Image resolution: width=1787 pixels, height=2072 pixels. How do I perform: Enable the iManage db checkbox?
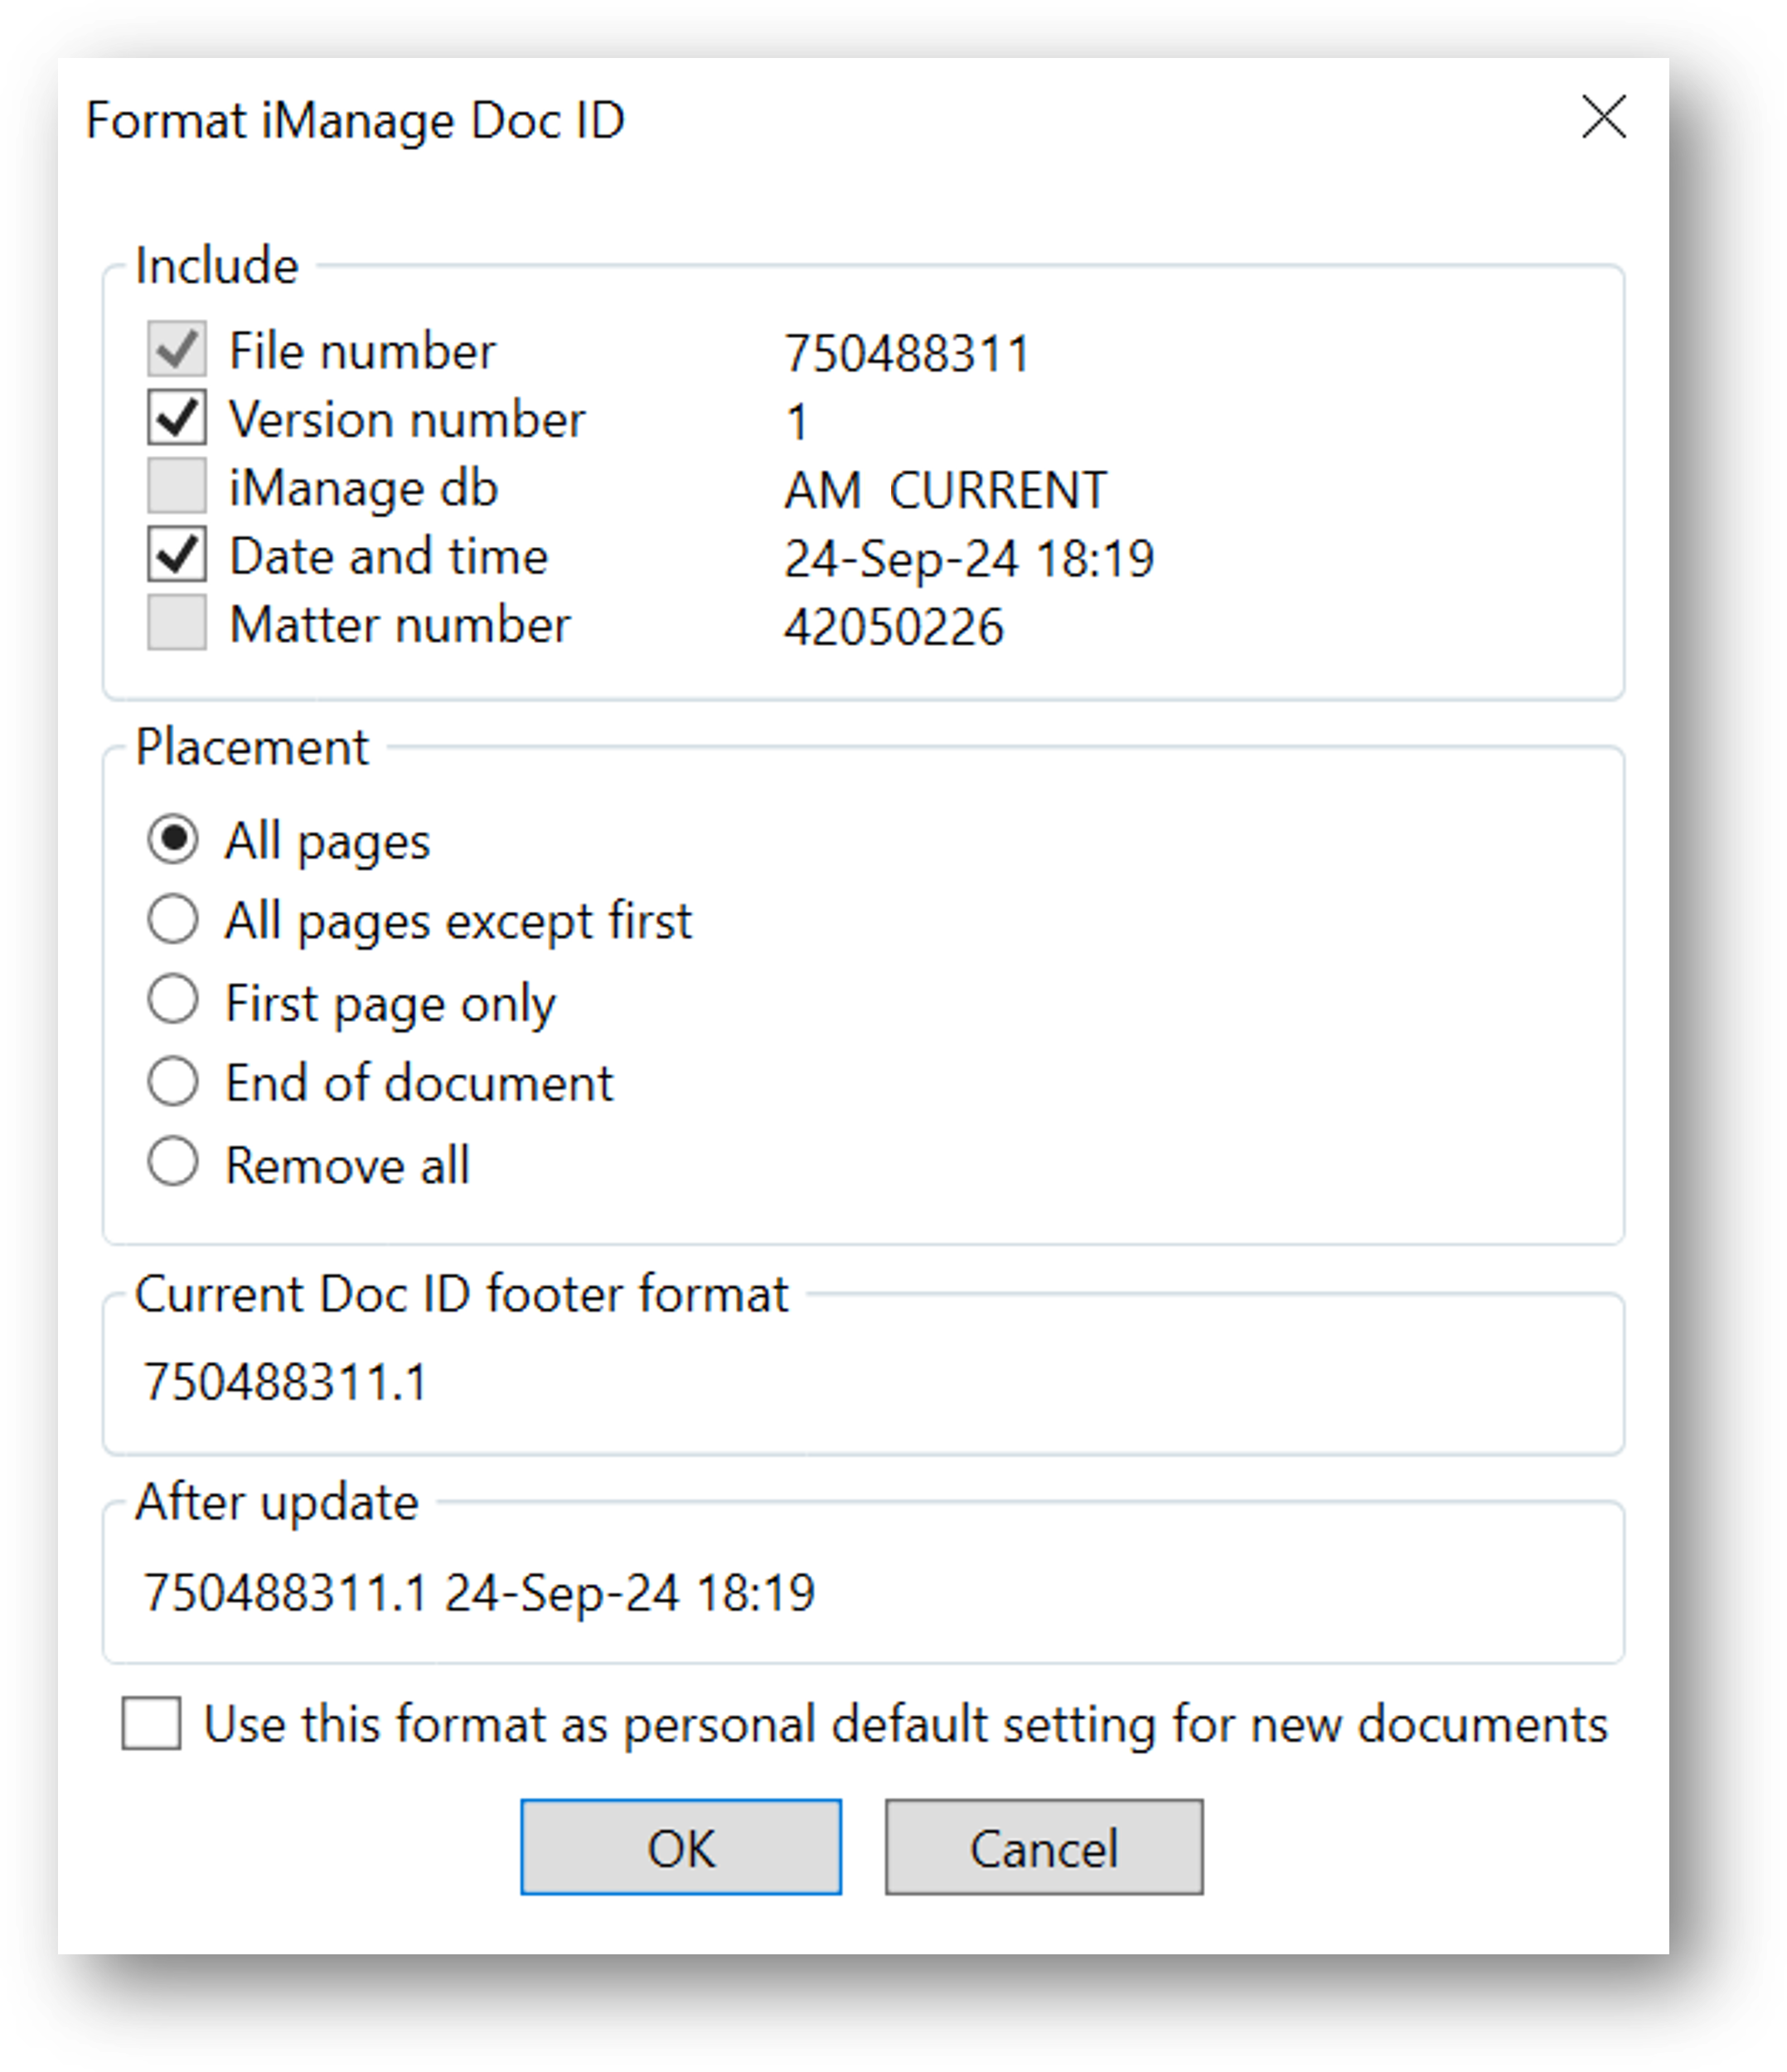click(x=177, y=487)
